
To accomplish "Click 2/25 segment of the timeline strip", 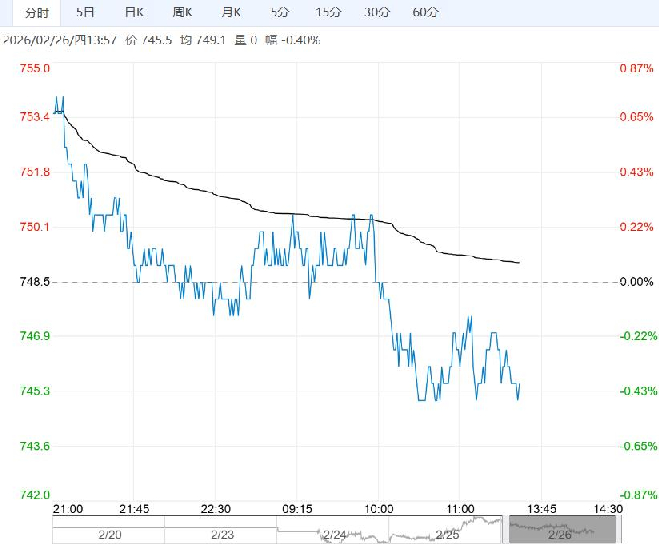I will 448,535.
